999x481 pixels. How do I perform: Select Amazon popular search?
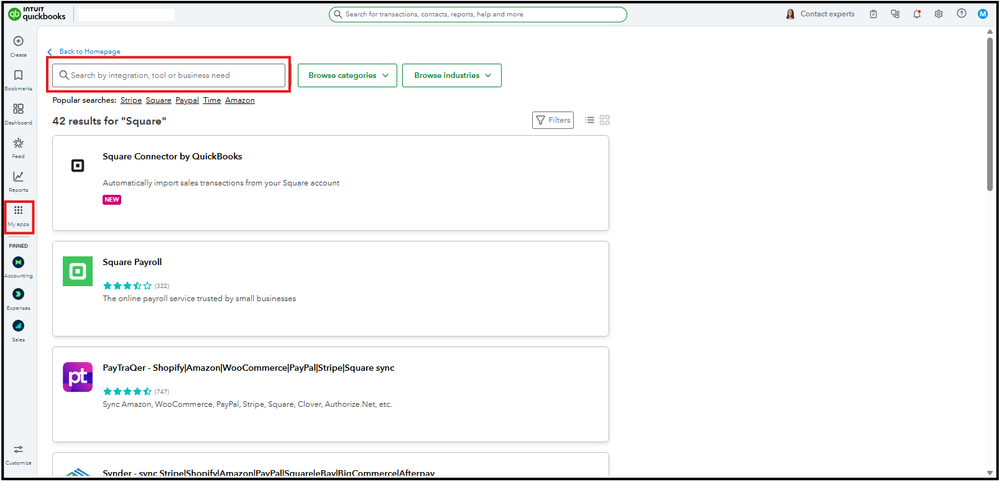pyautogui.click(x=240, y=100)
